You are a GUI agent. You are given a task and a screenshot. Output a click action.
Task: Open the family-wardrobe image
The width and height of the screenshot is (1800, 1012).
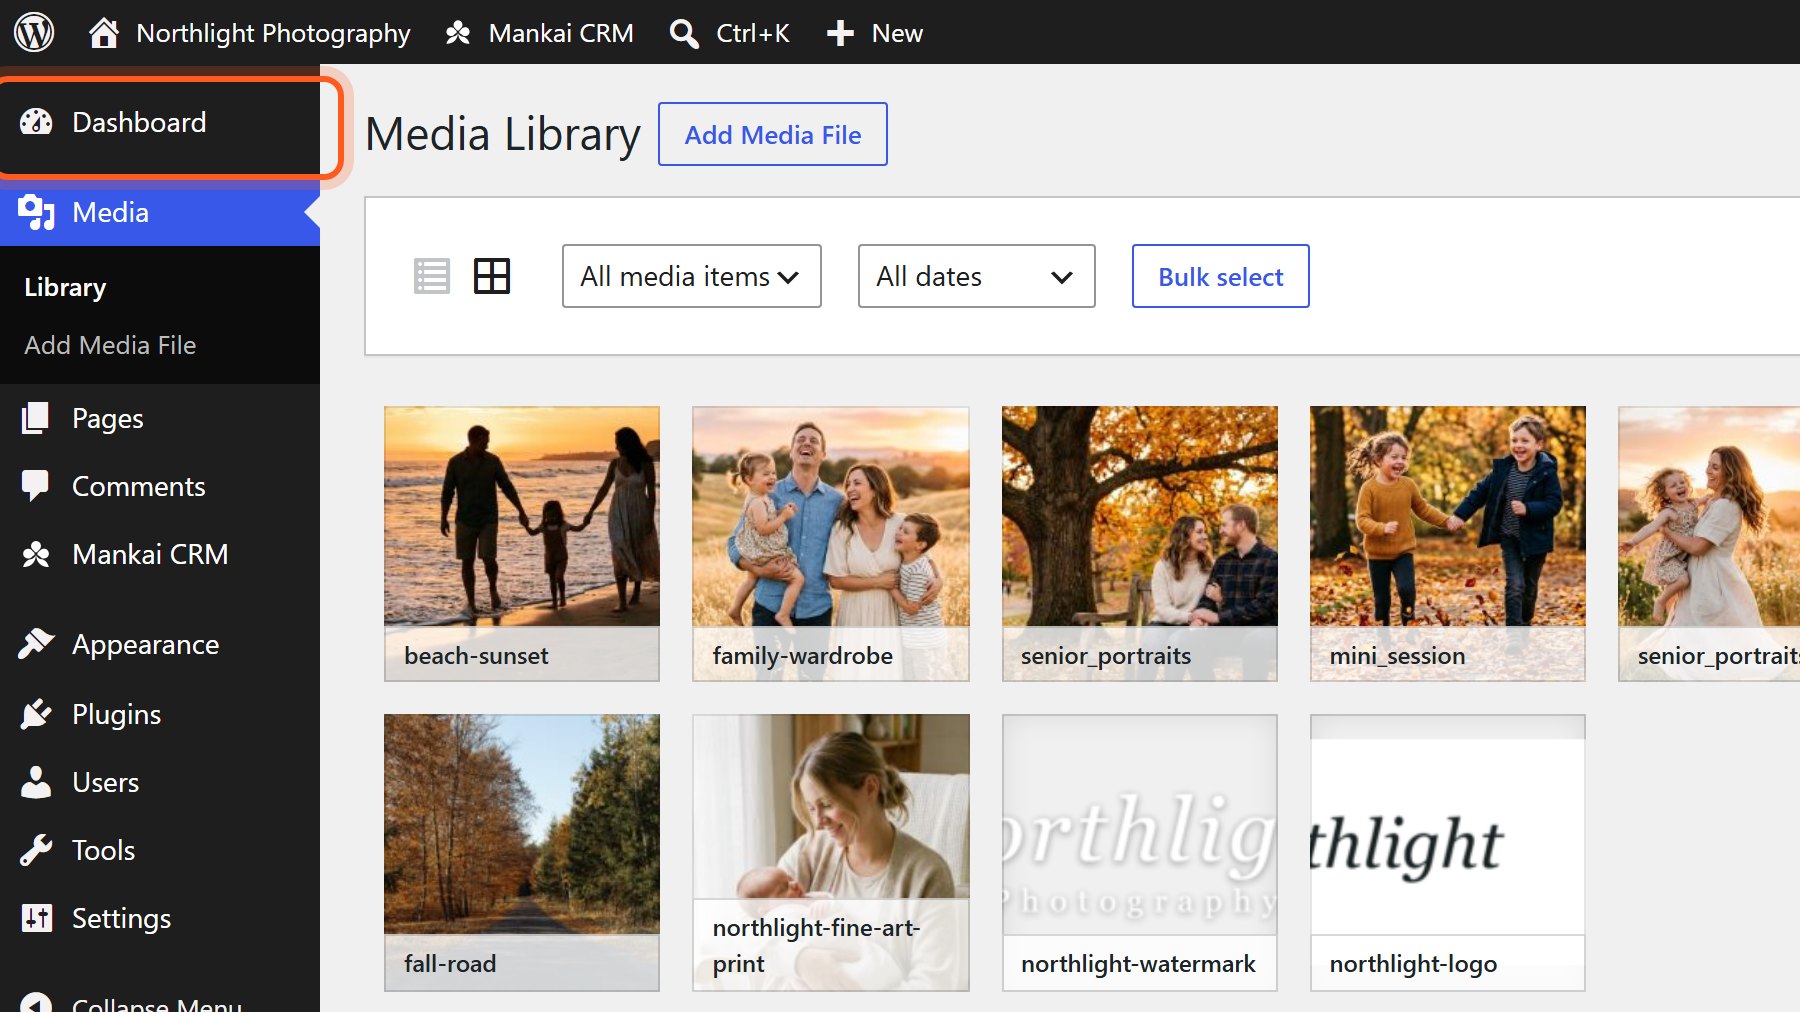coord(831,544)
